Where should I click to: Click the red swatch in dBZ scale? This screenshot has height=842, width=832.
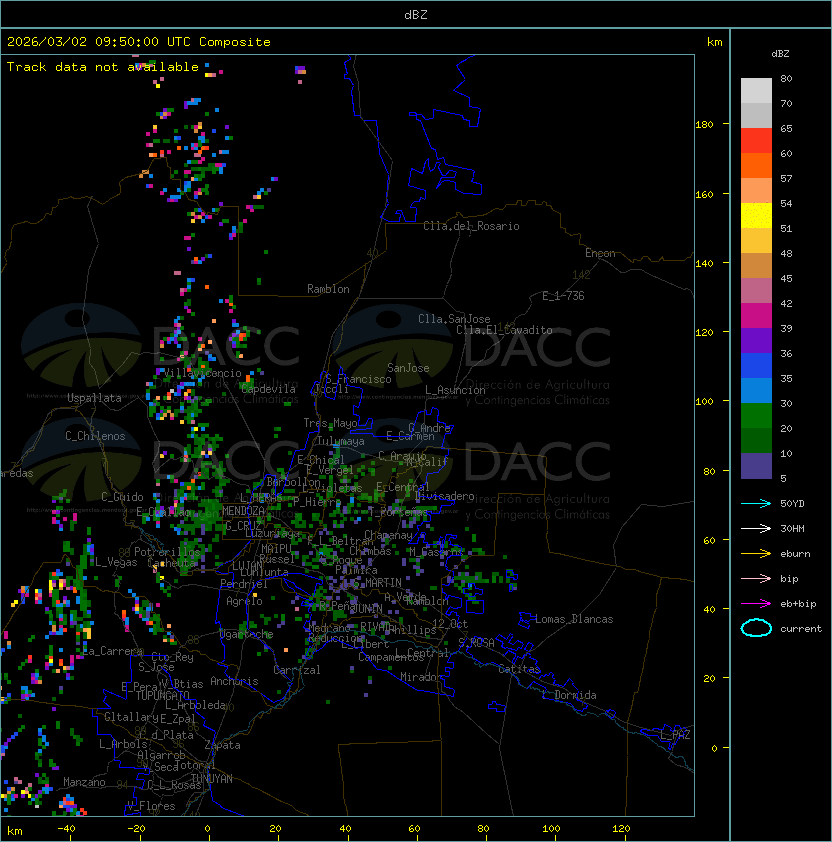click(x=756, y=140)
